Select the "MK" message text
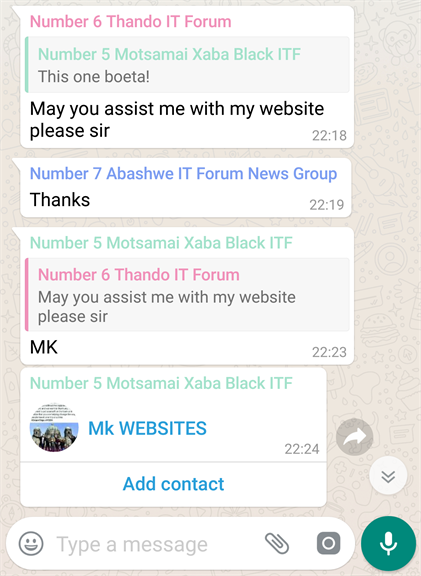This screenshot has height=576, width=421. (44, 347)
